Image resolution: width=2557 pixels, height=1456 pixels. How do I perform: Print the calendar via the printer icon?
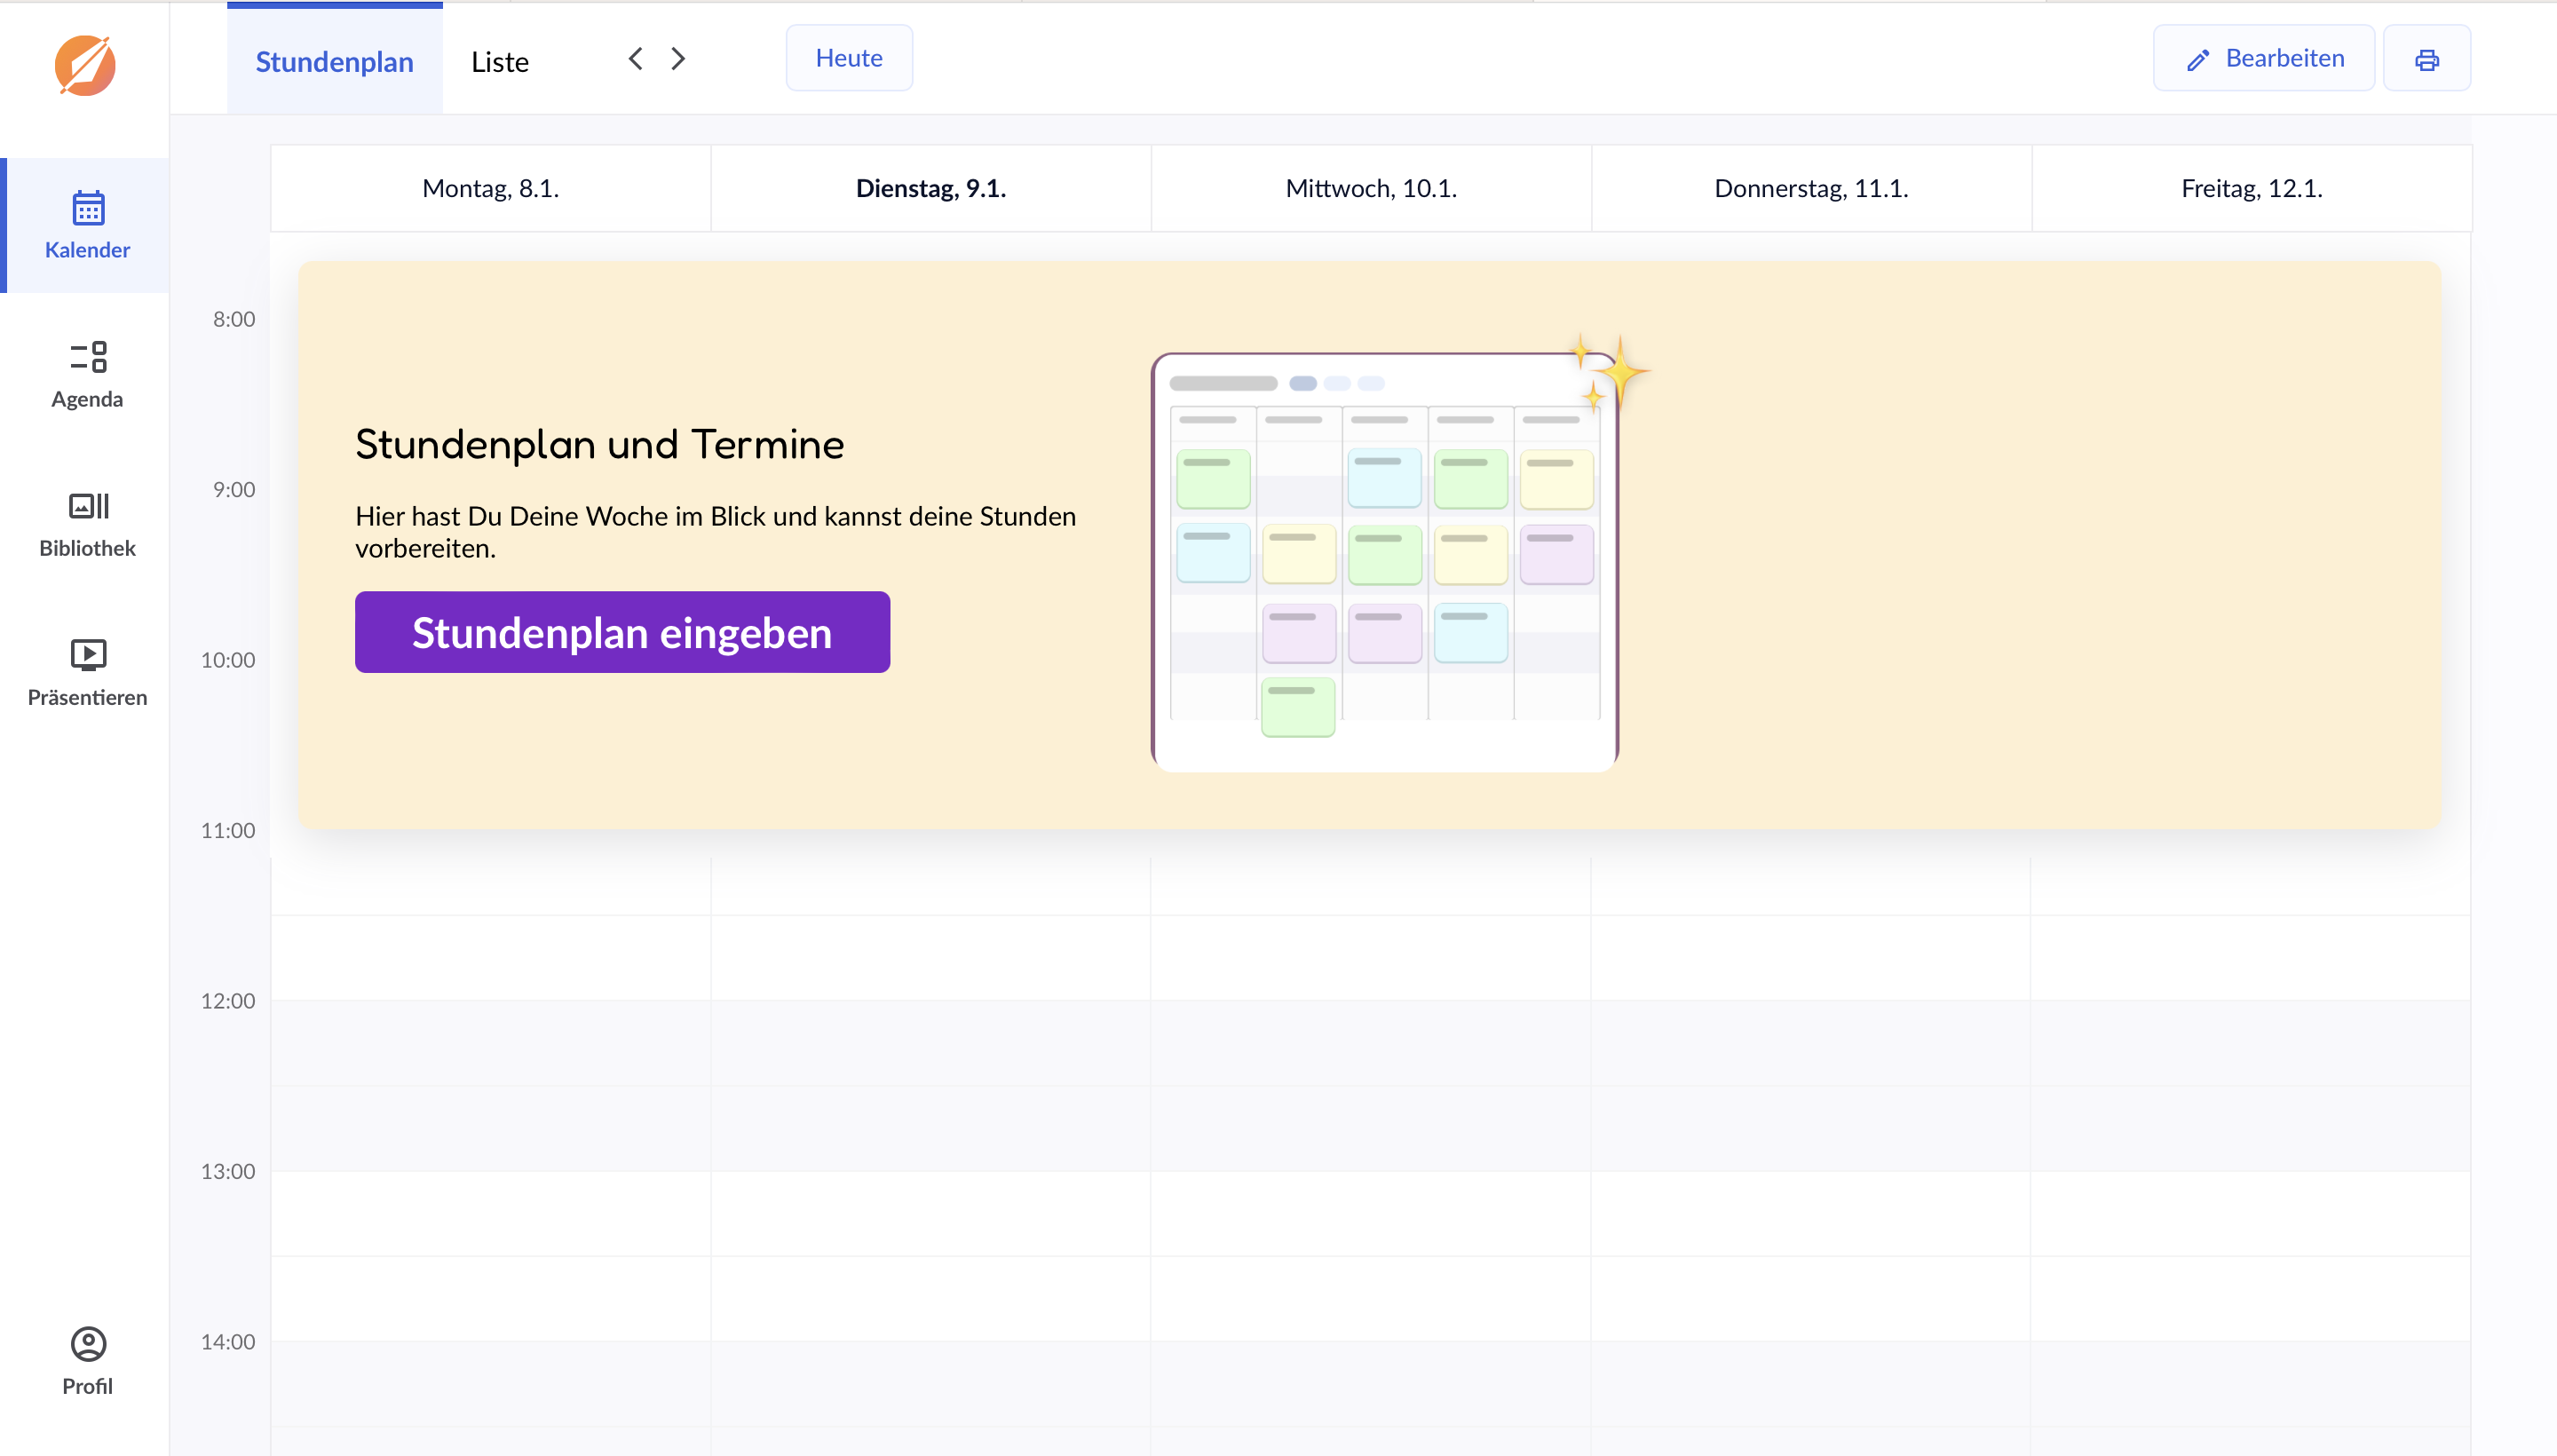coord(2427,57)
